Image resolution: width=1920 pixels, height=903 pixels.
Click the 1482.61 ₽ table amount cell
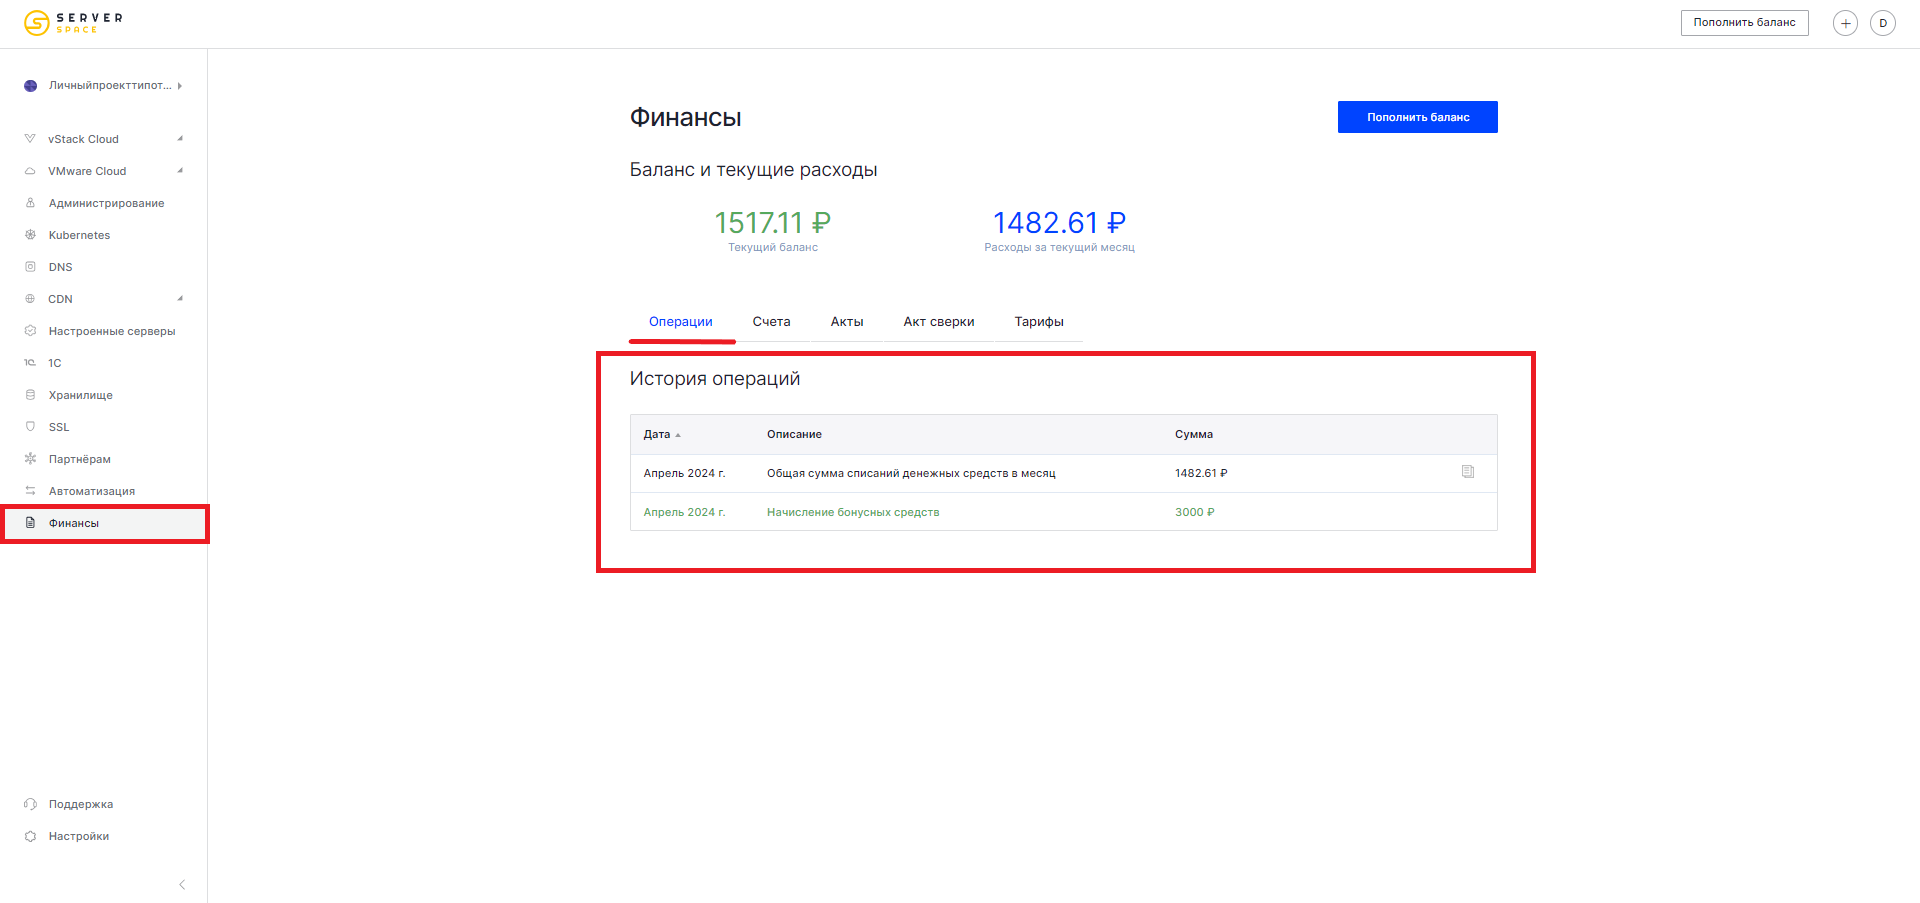tap(1201, 473)
